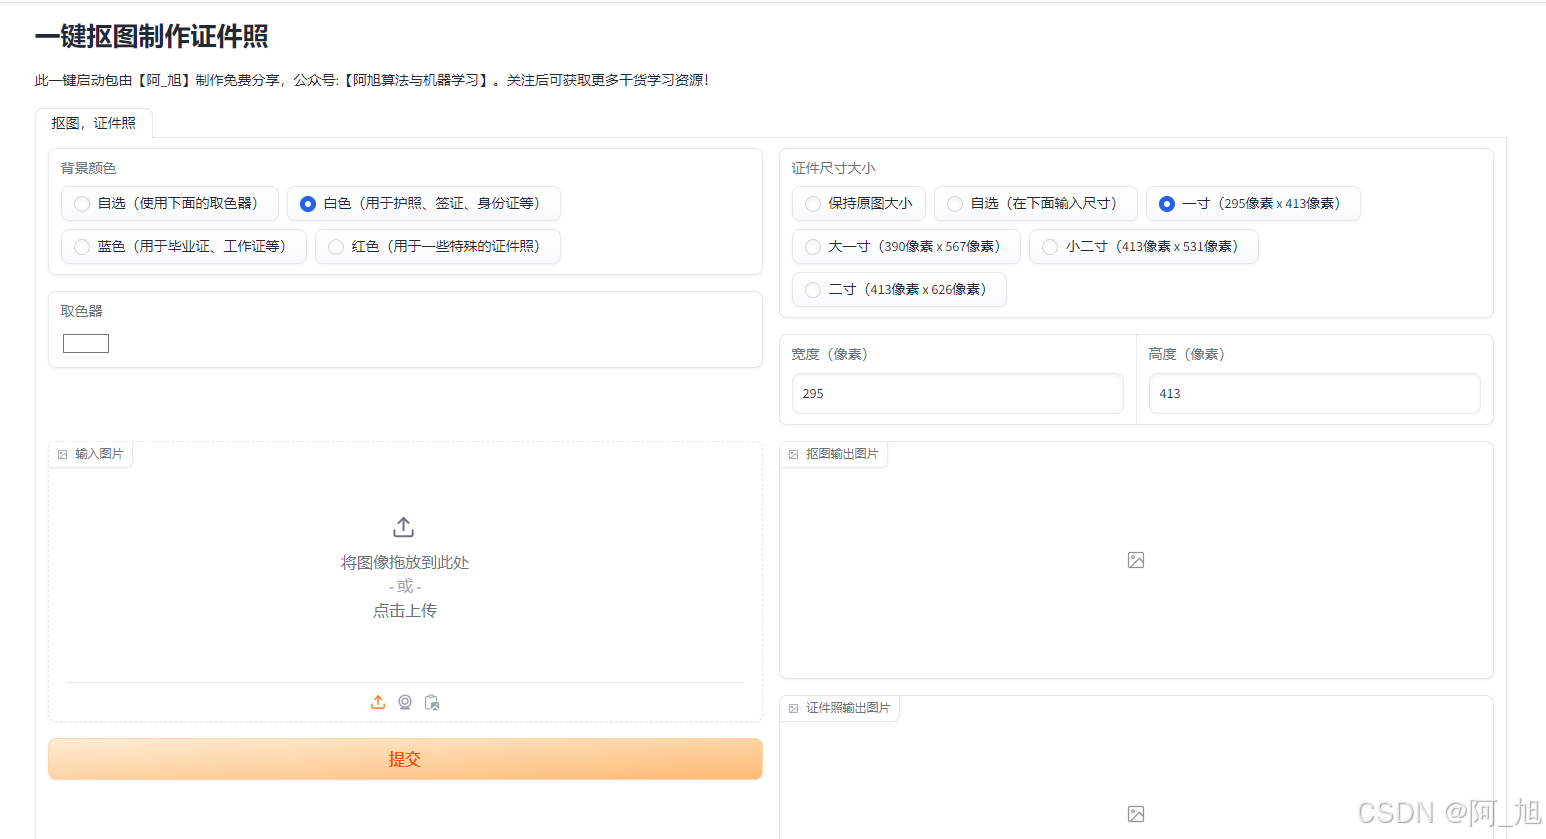This screenshot has height=839, width=1546.
Task: Click the orange upload icon below input area
Action: pos(378,702)
